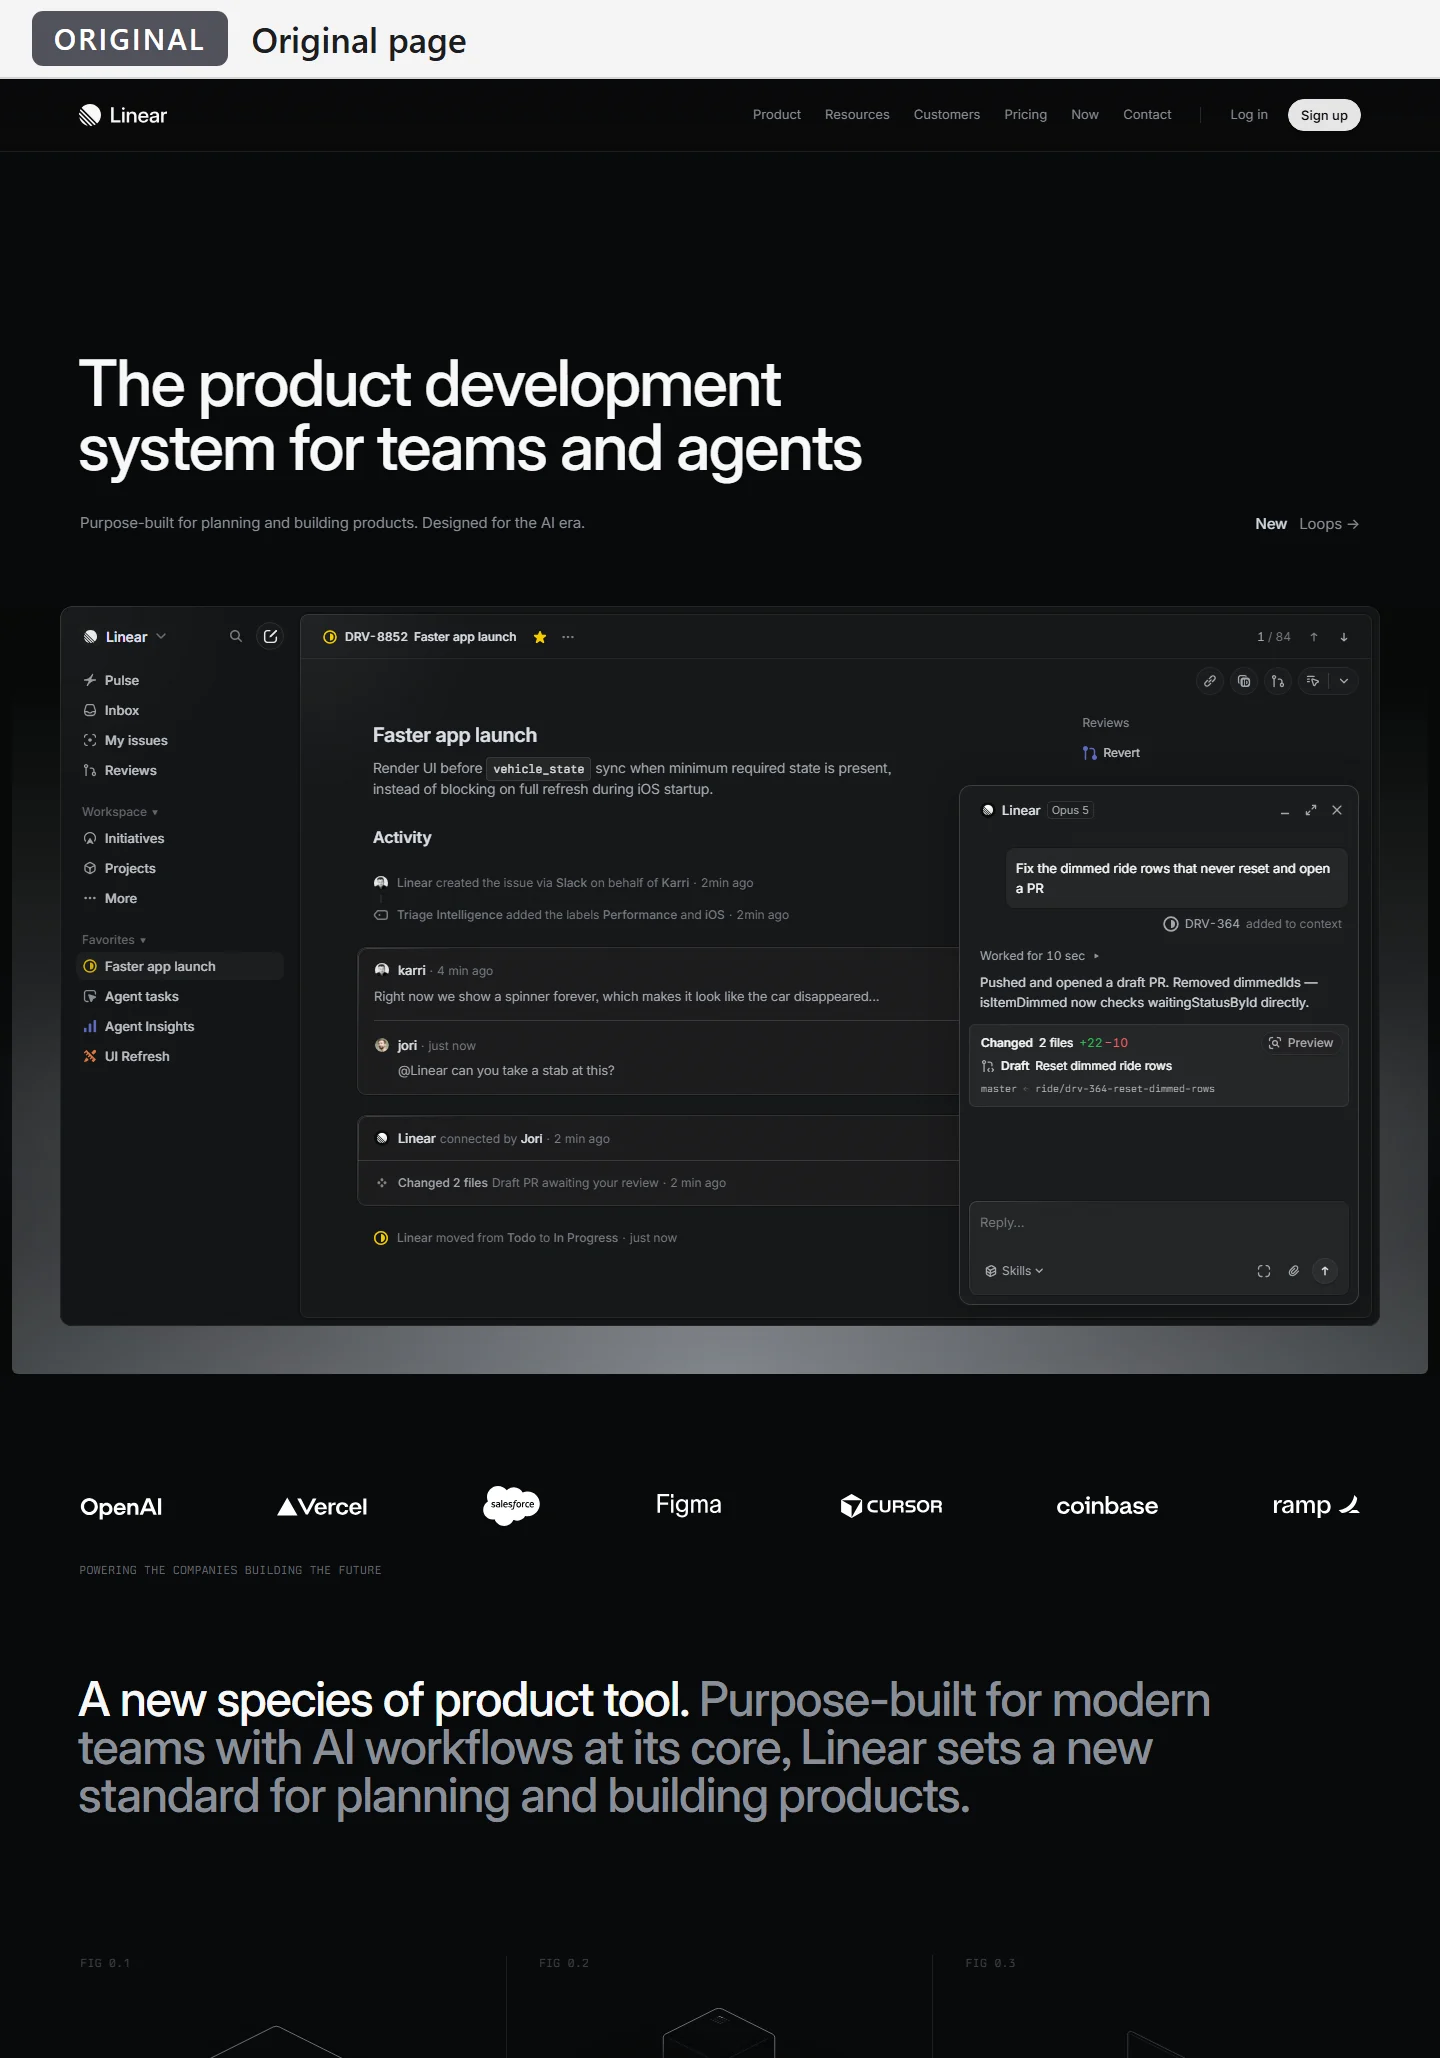Send the reply with the up-arrow button
Viewport: 1440px width, 2058px height.
click(1325, 1271)
